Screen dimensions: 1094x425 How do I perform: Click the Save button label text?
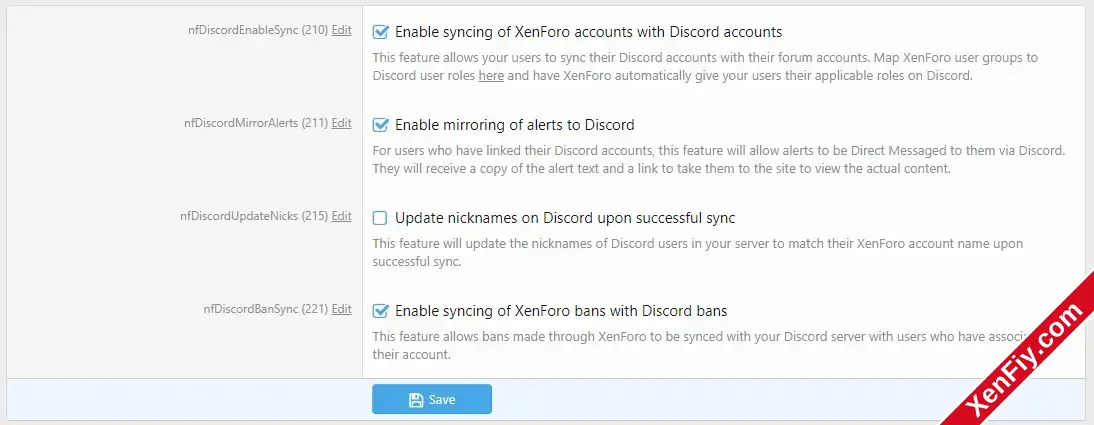pyautogui.click(x=442, y=400)
